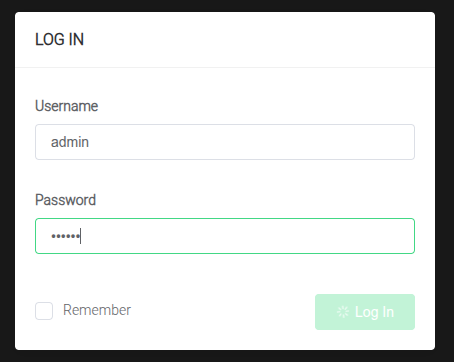Screen dimensions: 454x362
Task: Click the 'Log In' text on green button
Action: coord(374,312)
